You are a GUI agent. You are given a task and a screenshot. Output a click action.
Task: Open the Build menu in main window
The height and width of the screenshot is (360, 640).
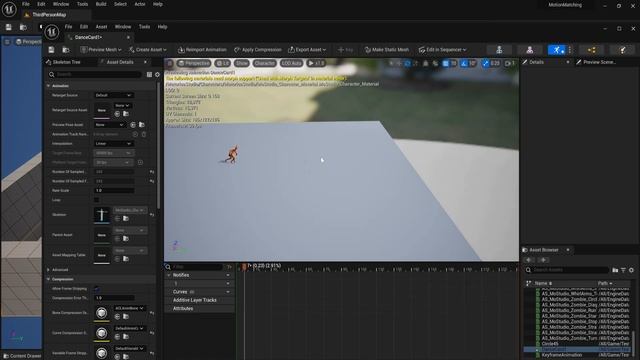point(101,4)
